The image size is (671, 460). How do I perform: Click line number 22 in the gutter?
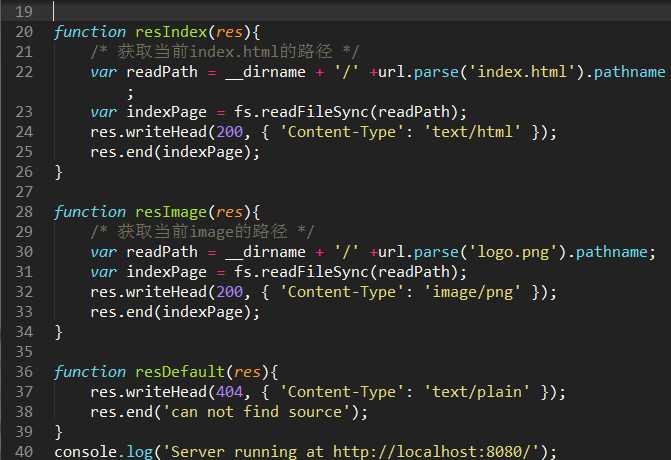24,71
